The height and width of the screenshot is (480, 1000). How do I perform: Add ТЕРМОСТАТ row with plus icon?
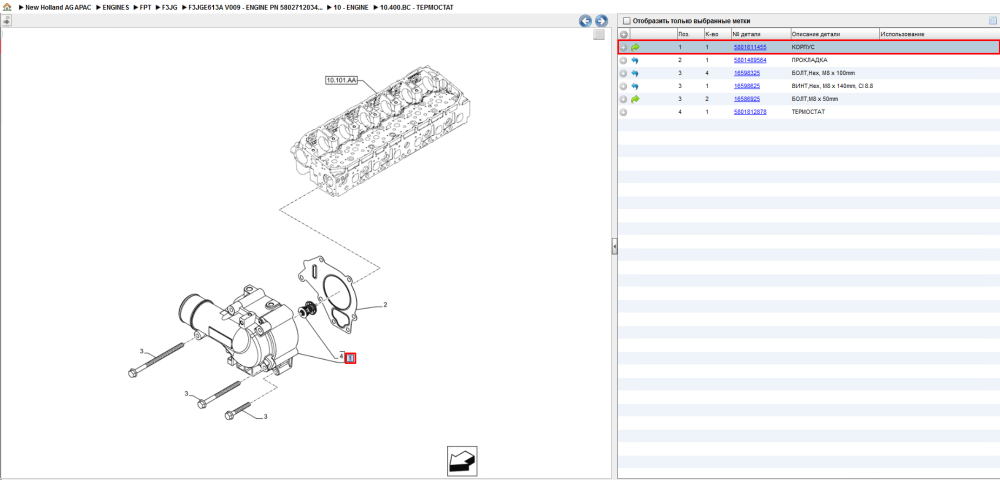click(624, 112)
